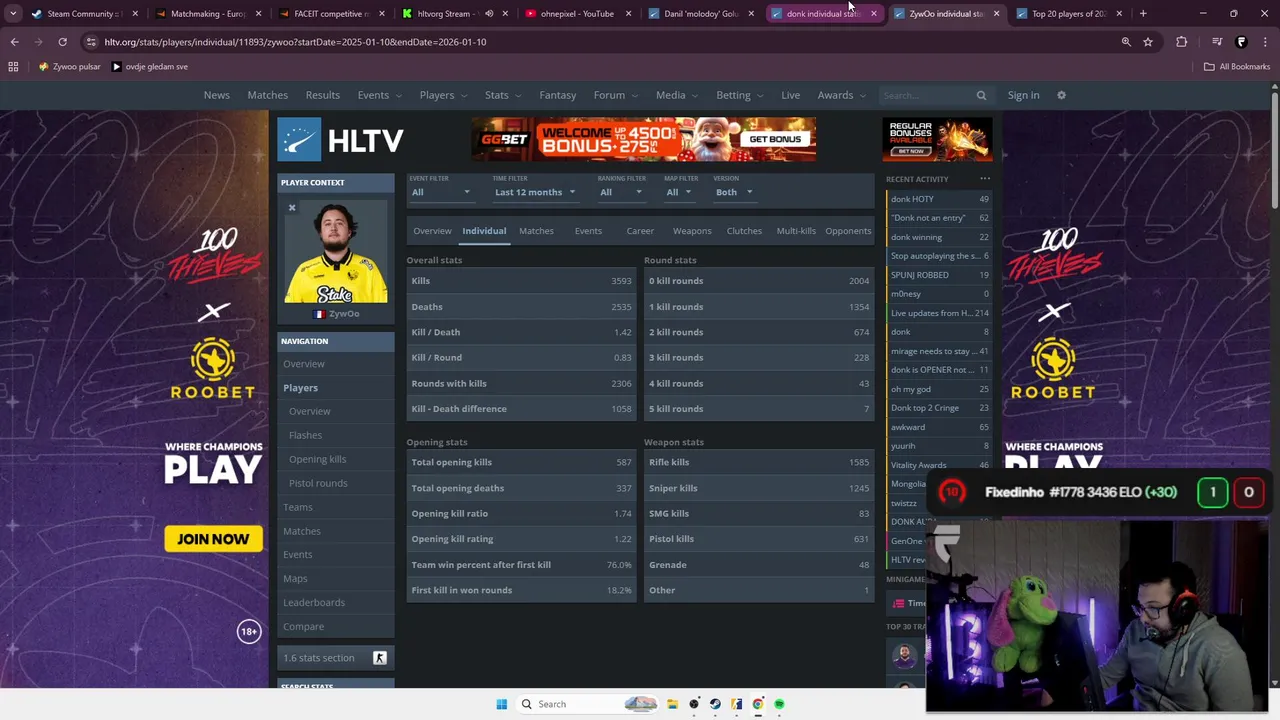Open News in the HLTV navbar
This screenshot has height=720, width=1280.
[x=216, y=95]
